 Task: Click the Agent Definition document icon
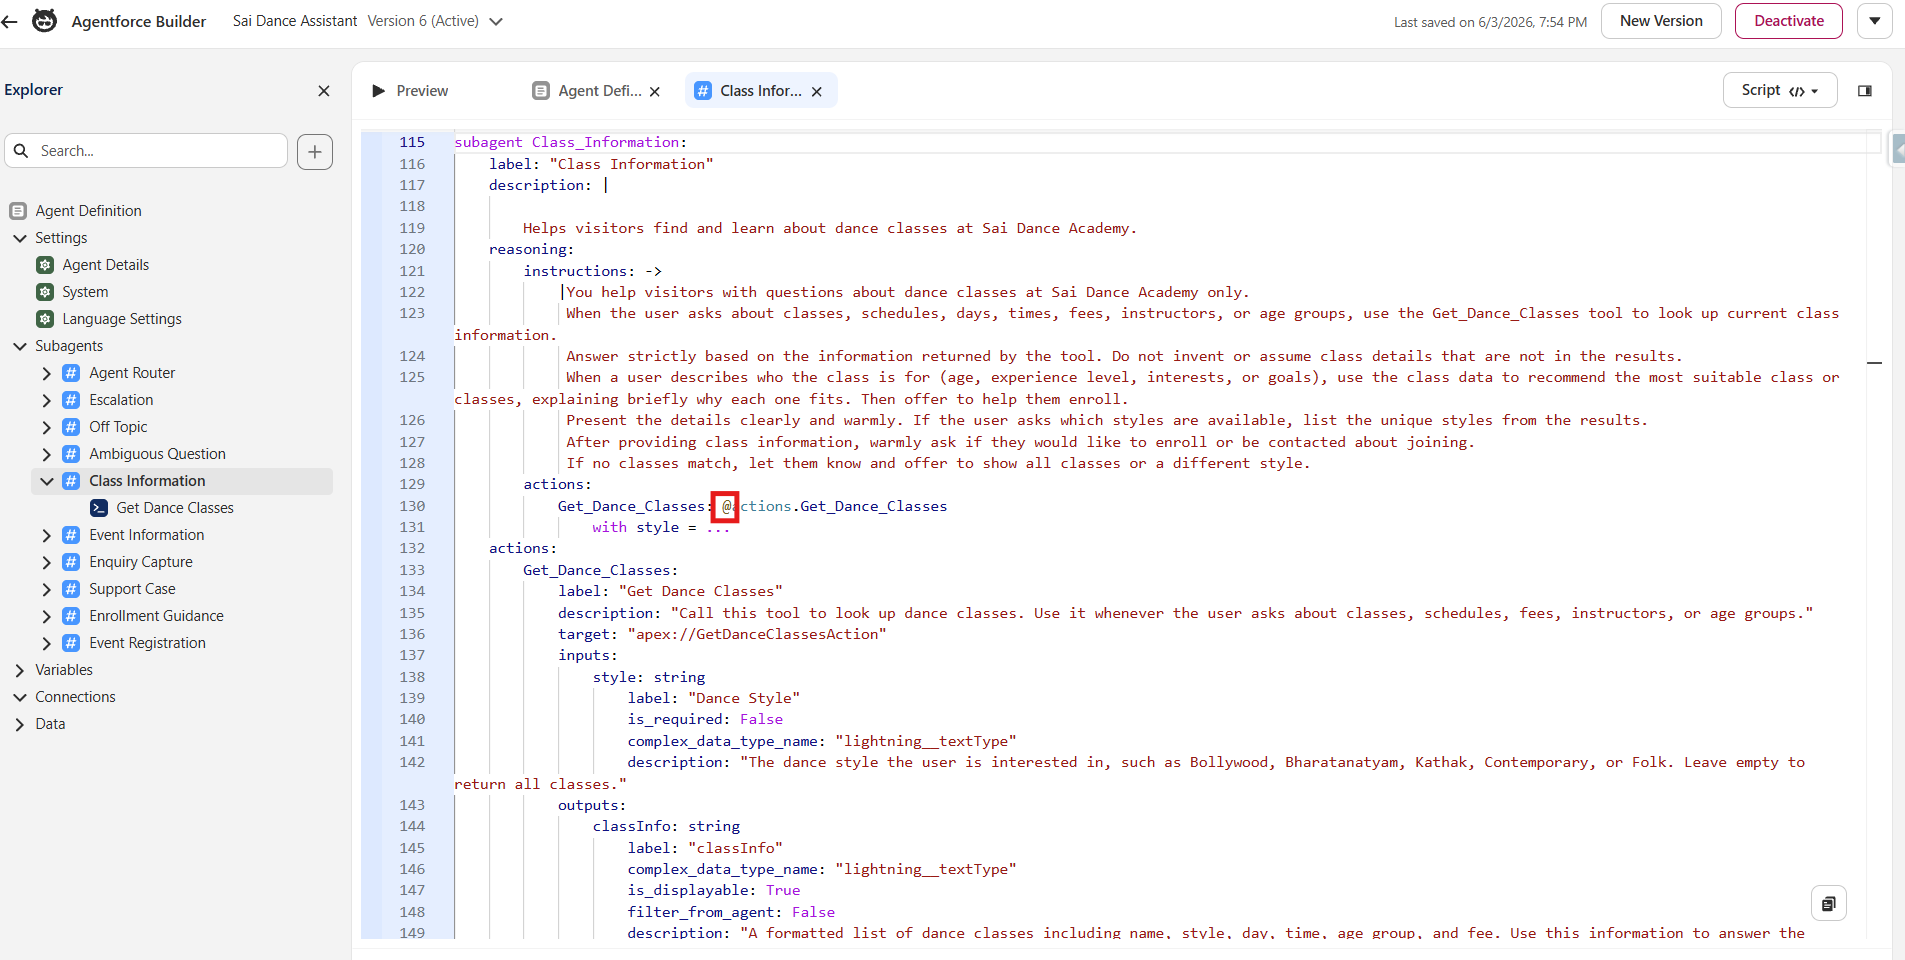[x=18, y=211]
